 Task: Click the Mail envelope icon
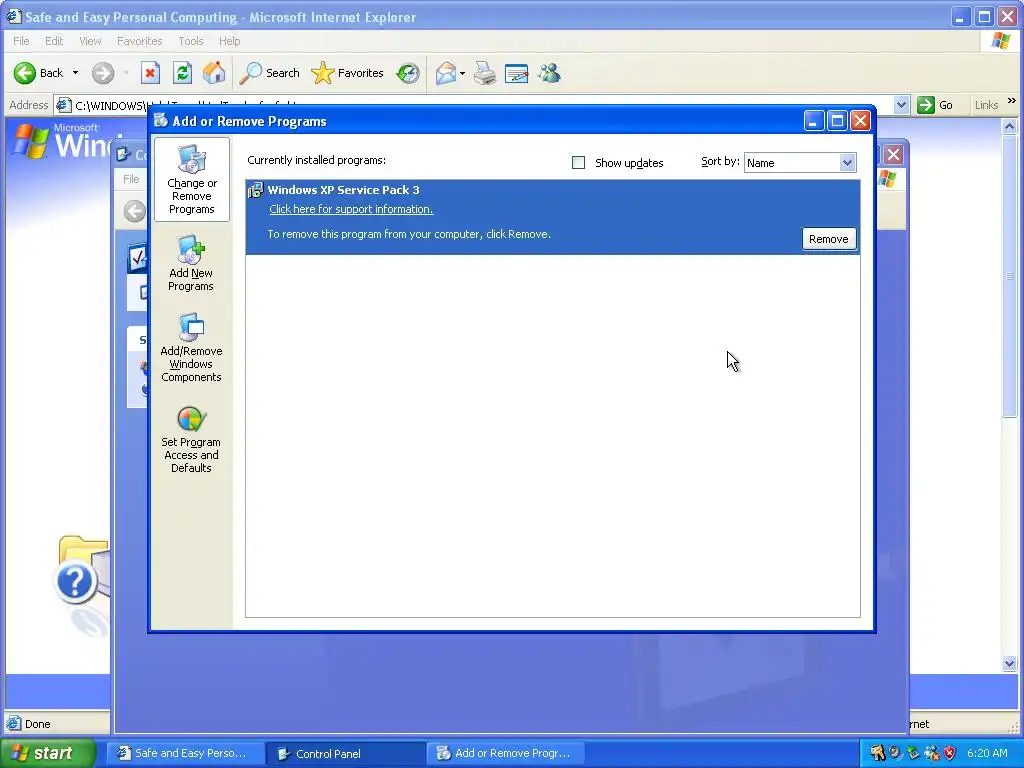[x=445, y=73]
